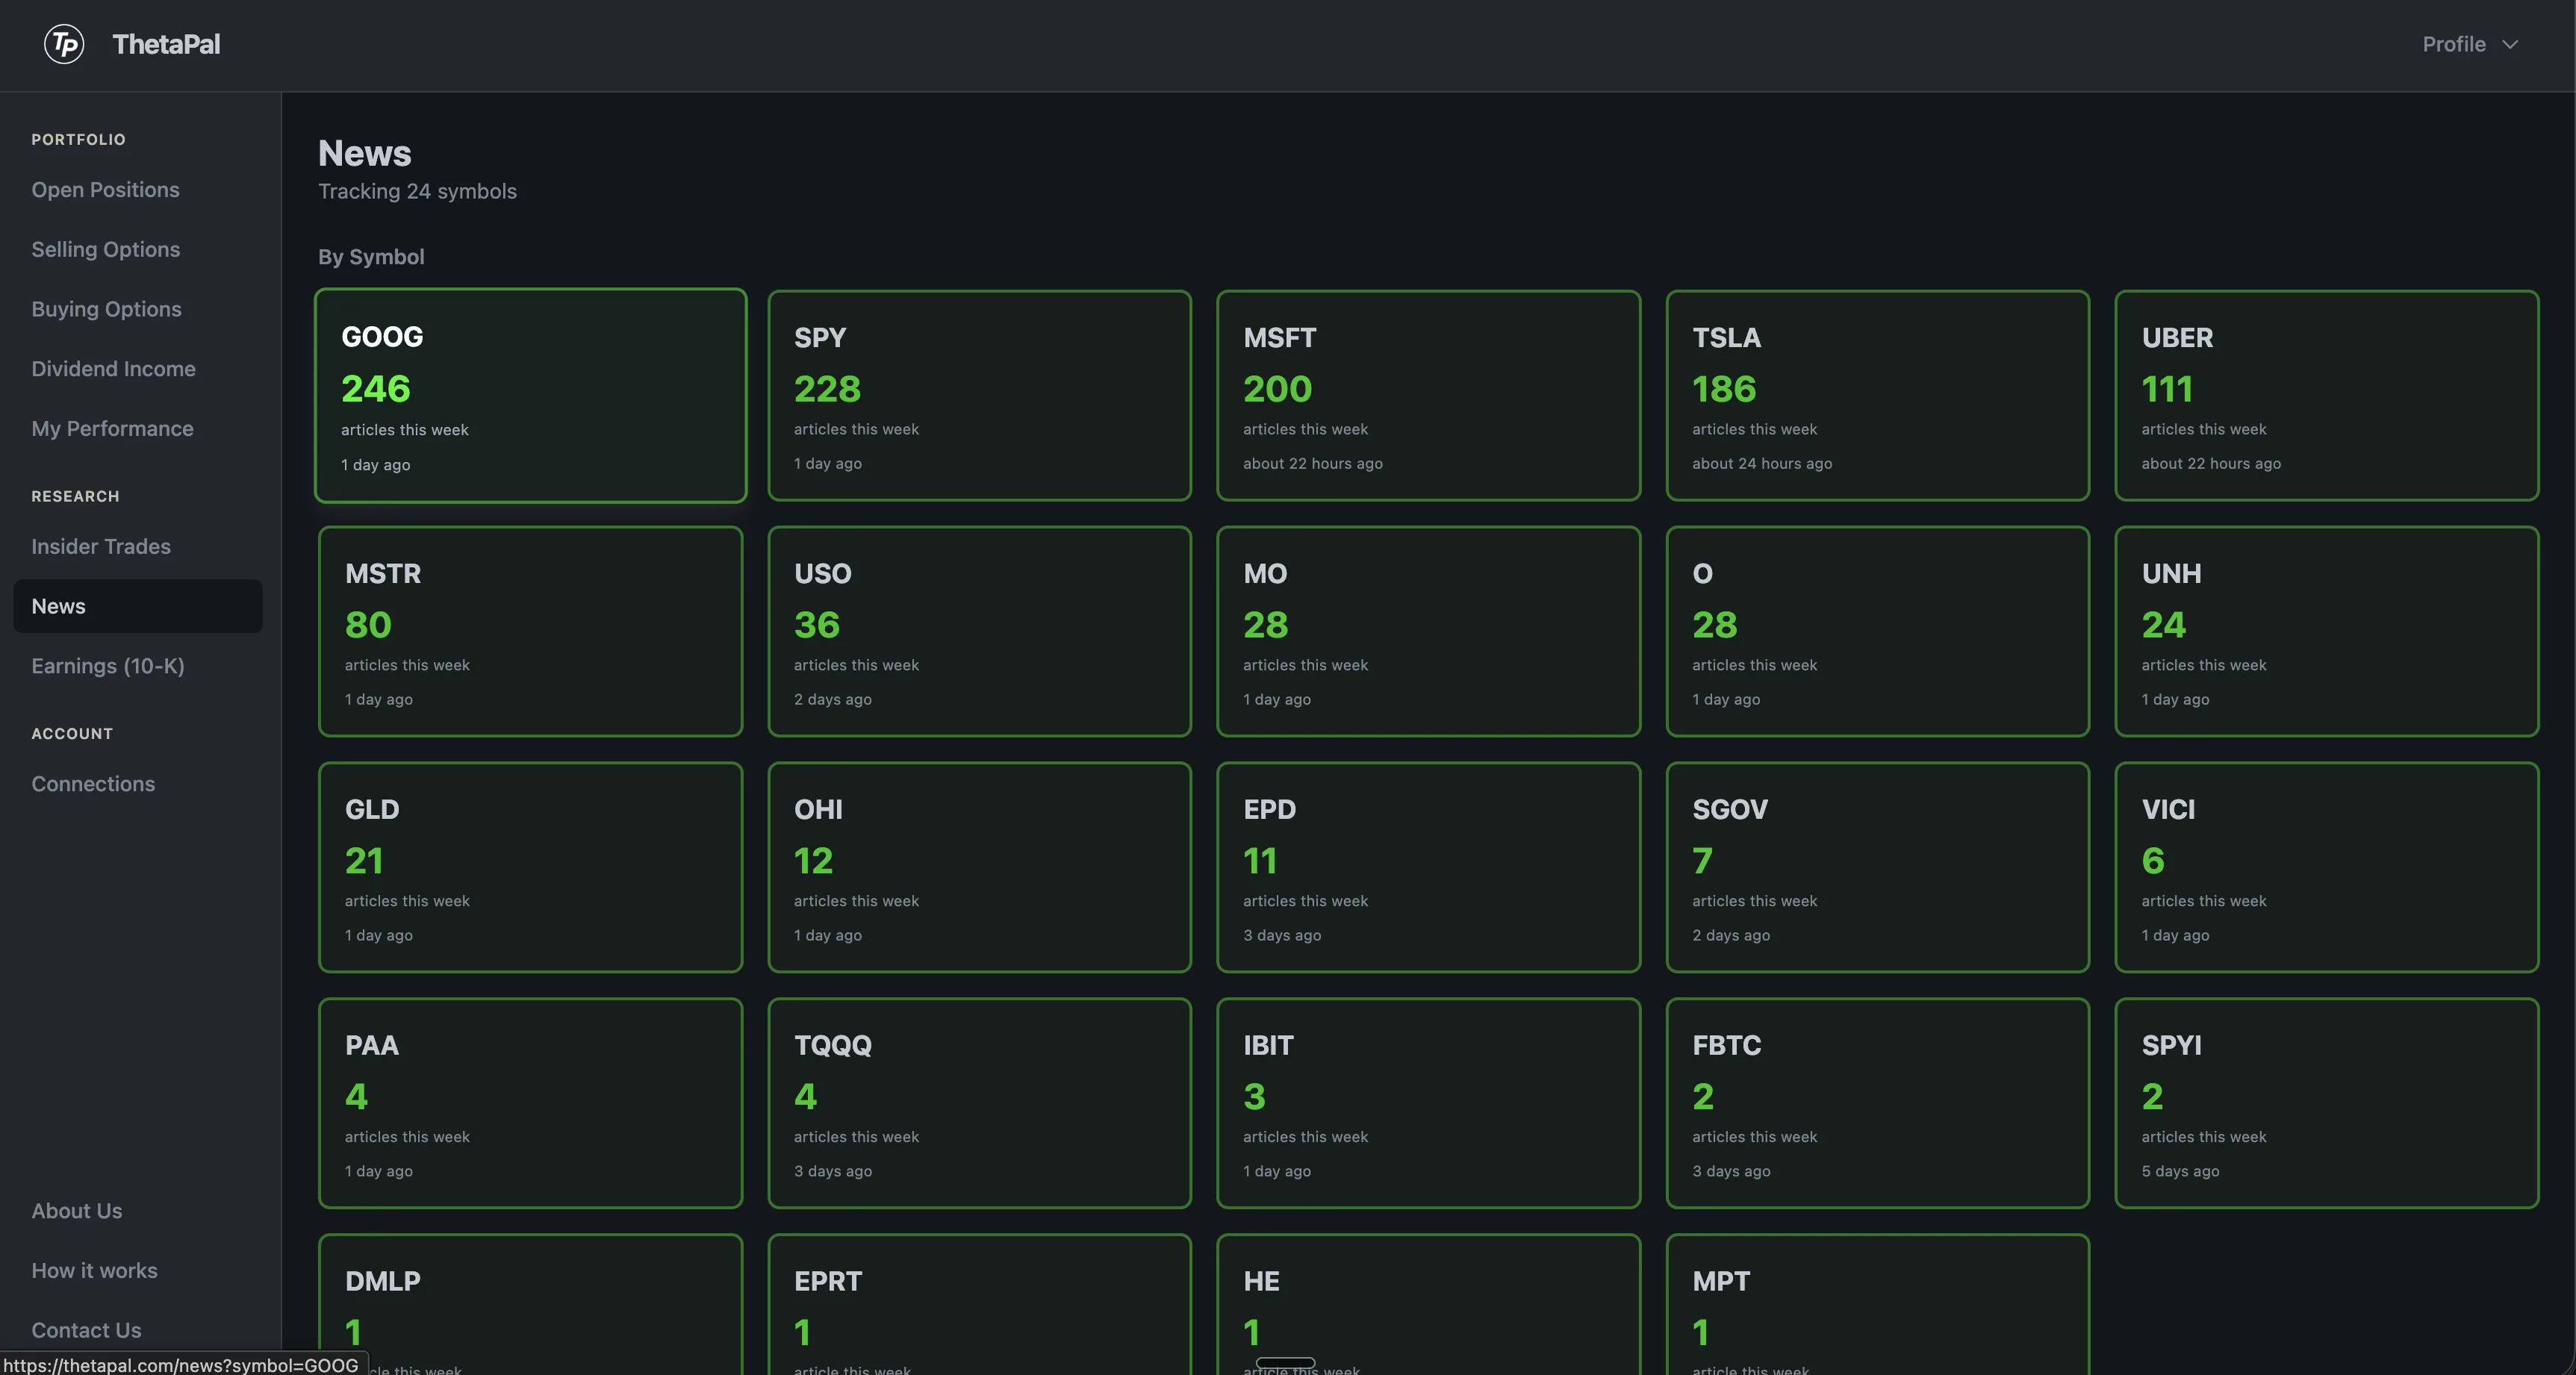
Task: Click "about 24 hours ago" on TSLA card
Action: tap(1762, 464)
